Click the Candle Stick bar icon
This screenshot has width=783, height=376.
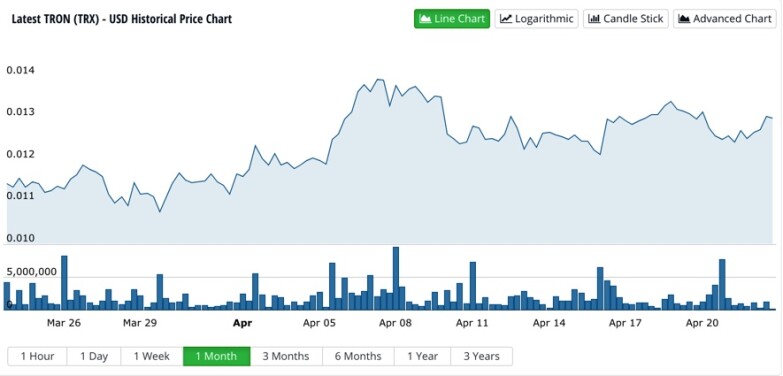point(594,19)
